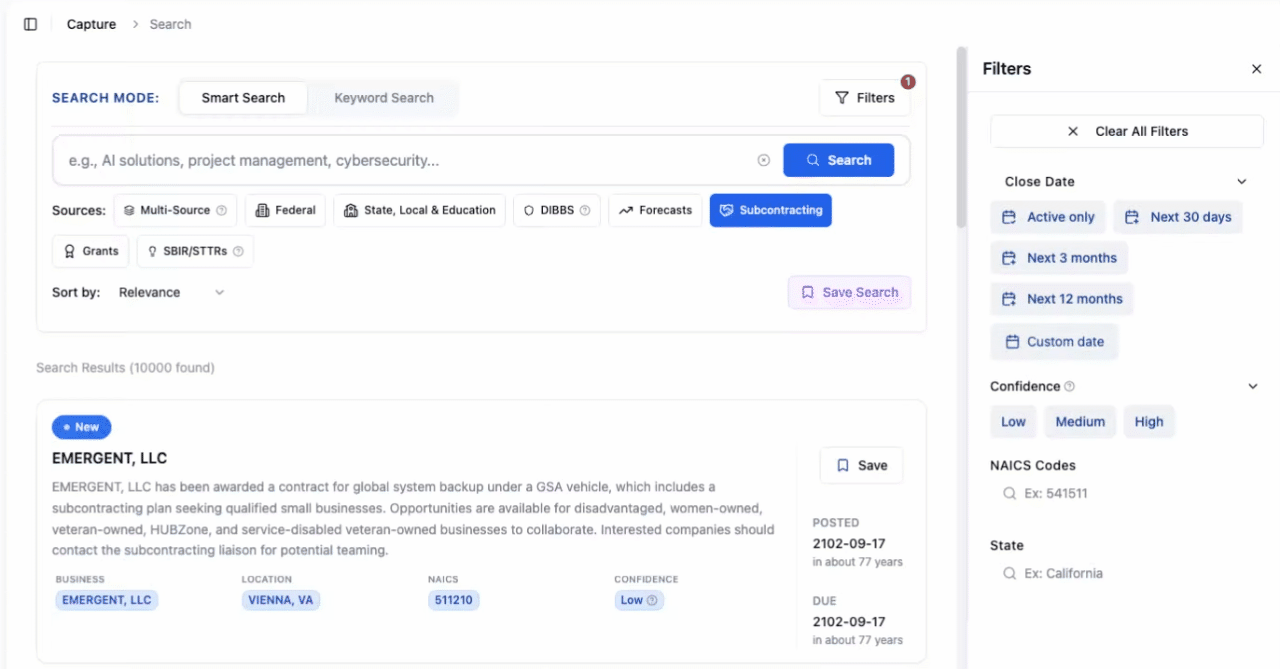Collapse the Confidence filter section
Screen dimensions: 1280x669
[x=1252, y=385]
